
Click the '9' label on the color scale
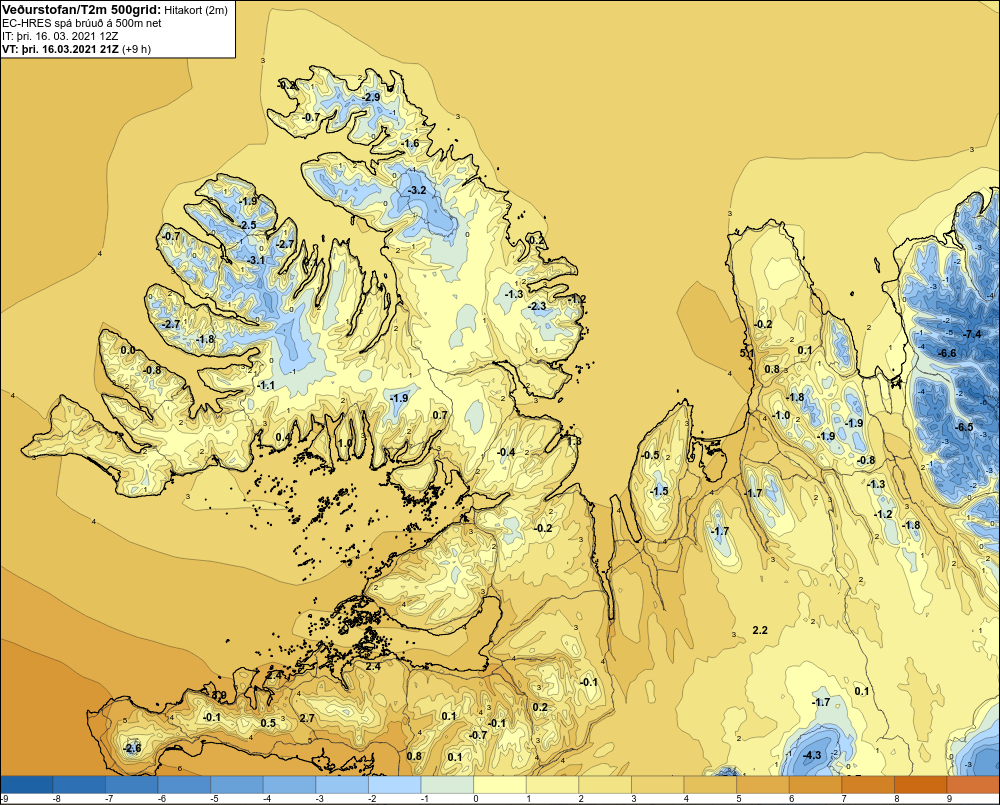(x=949, y=799)
